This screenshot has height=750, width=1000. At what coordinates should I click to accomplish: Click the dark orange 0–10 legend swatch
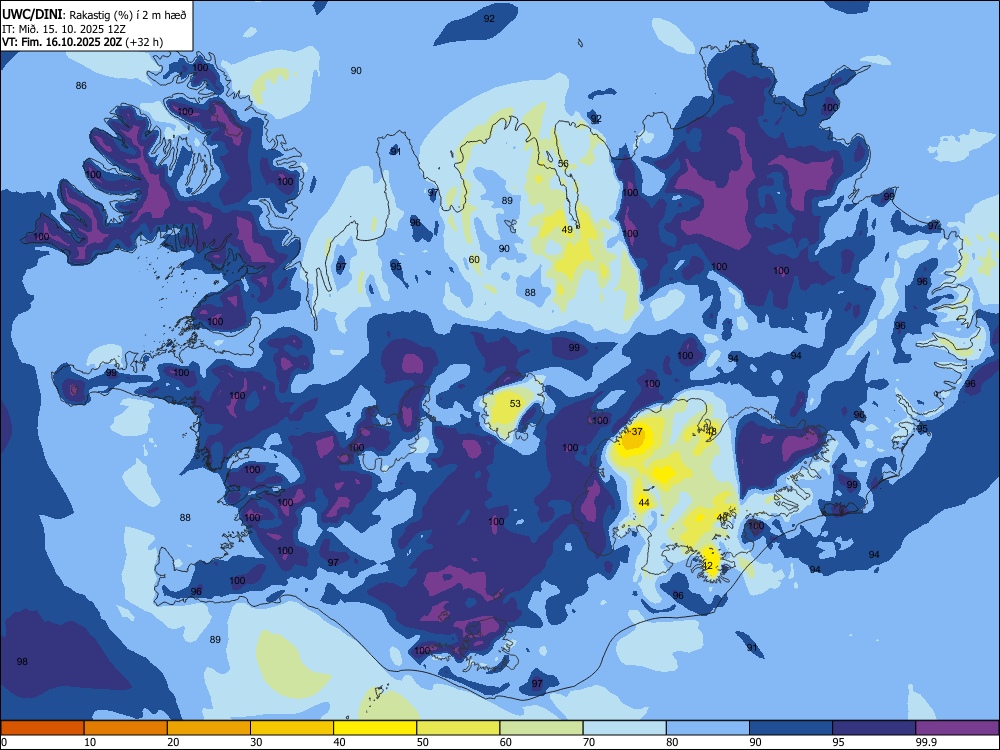42,728
